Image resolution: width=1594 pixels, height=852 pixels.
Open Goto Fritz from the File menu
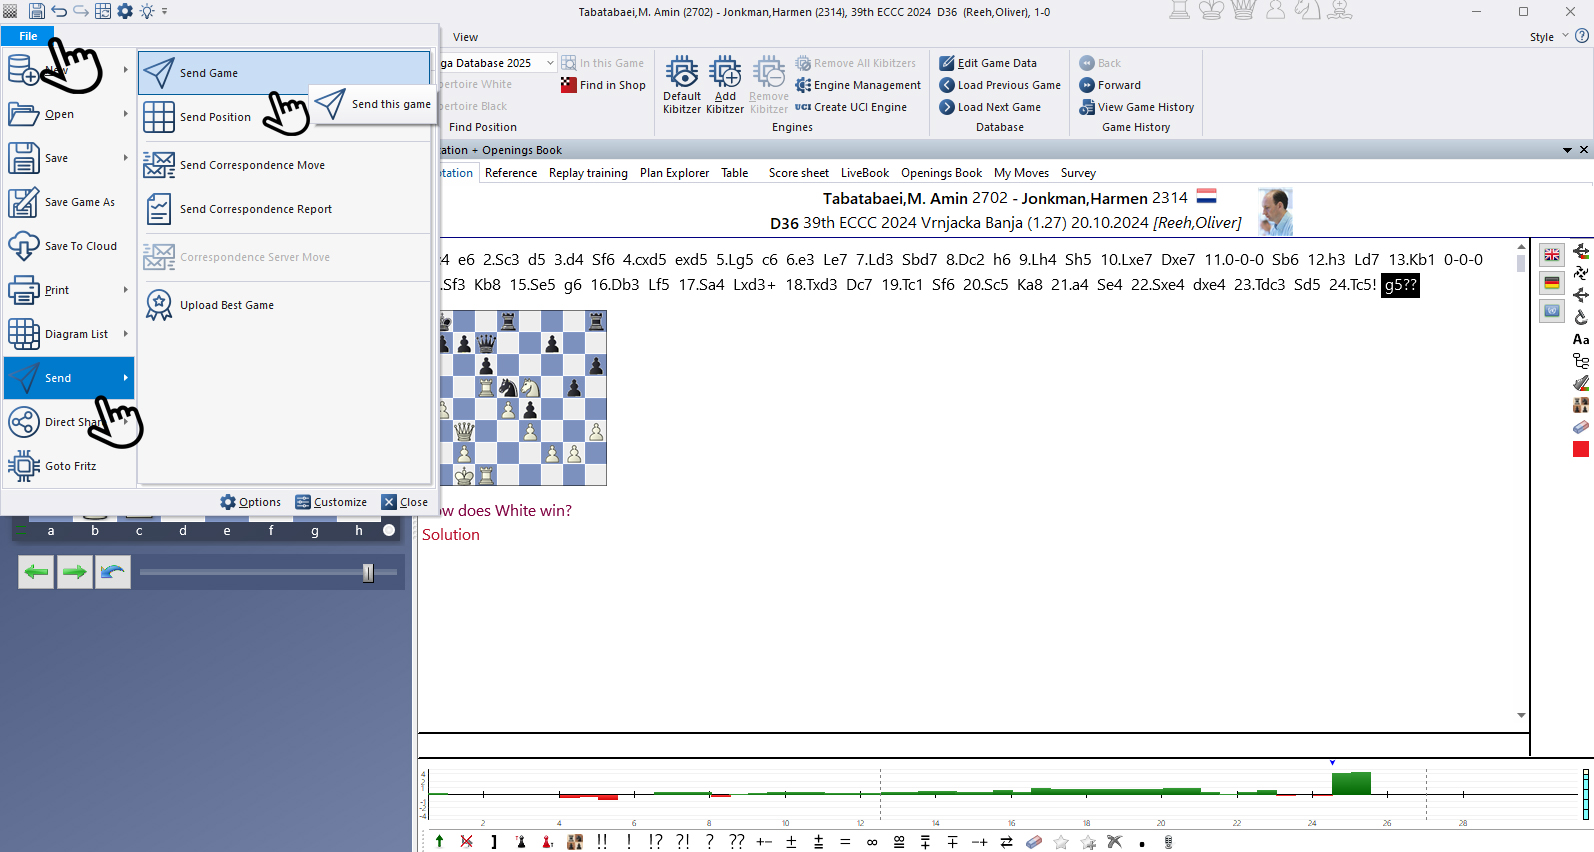[x=70, y=466]
